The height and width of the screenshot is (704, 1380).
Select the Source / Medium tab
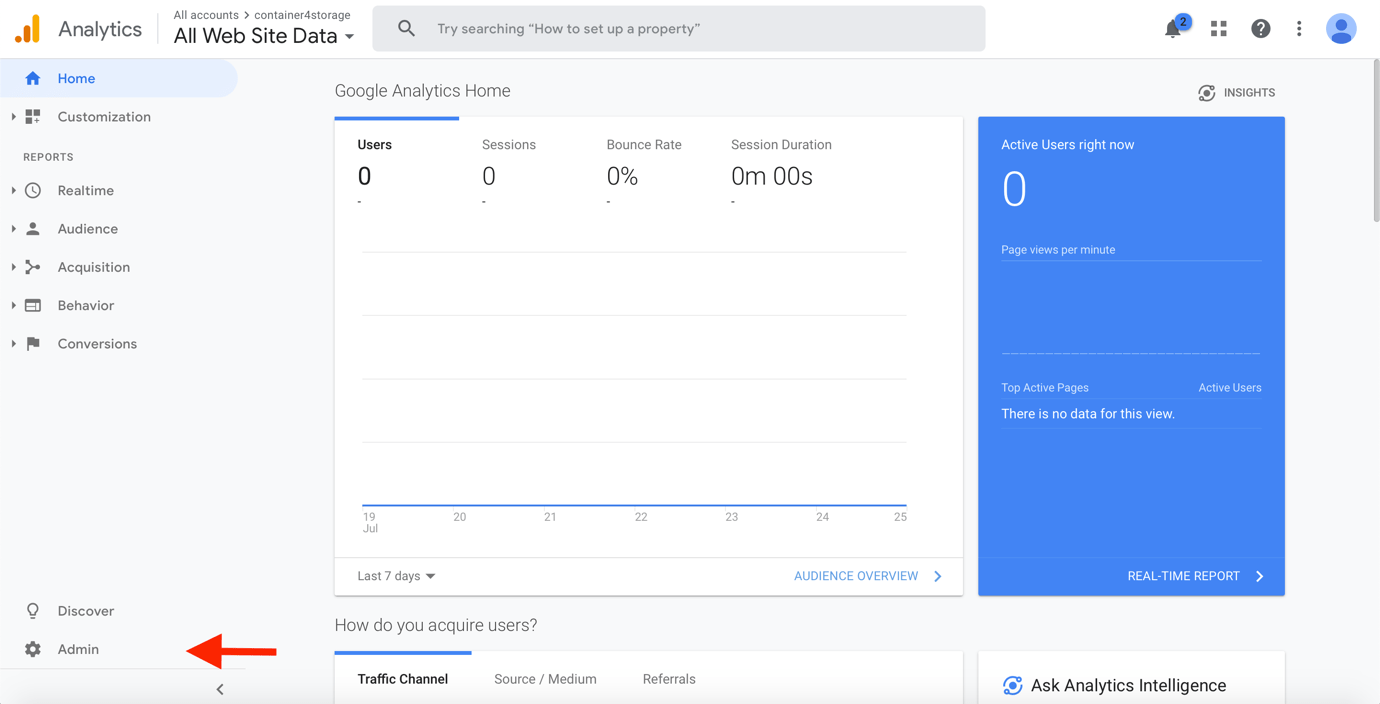[545, 679]
